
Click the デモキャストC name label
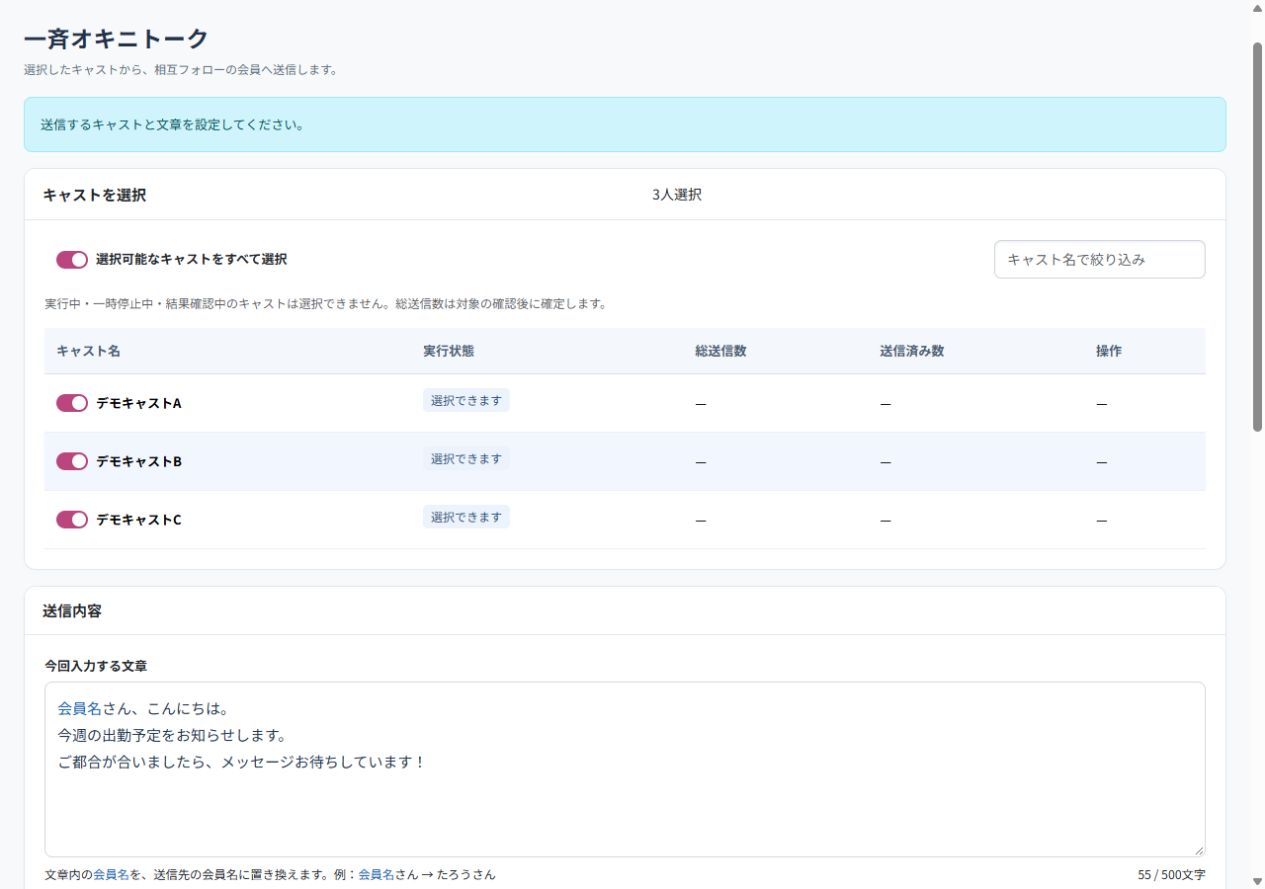click(139, 520)
